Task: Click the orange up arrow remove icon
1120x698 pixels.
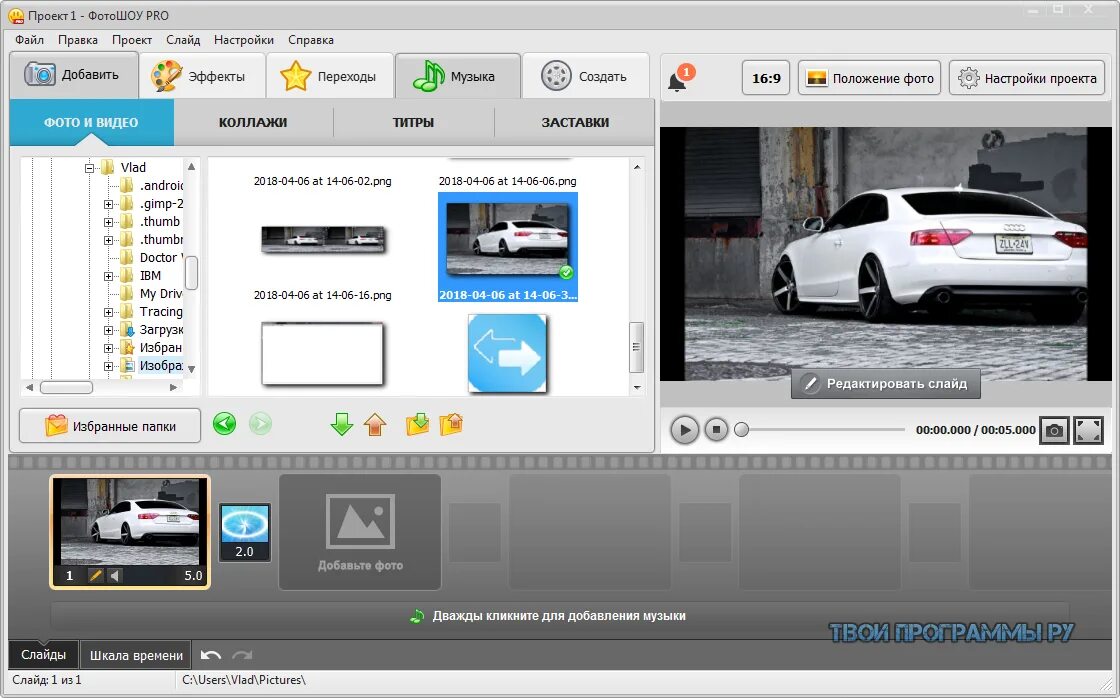Action: 375,424
